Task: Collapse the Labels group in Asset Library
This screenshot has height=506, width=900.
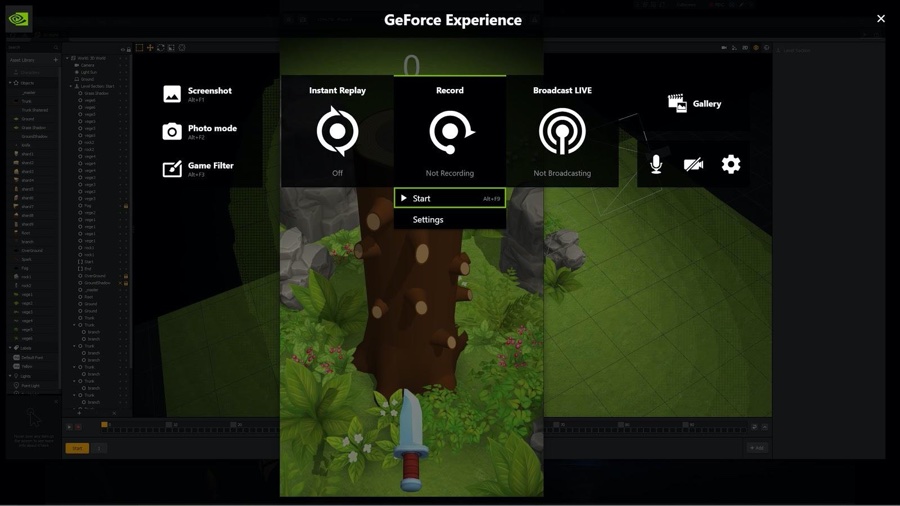Action: 10,348
